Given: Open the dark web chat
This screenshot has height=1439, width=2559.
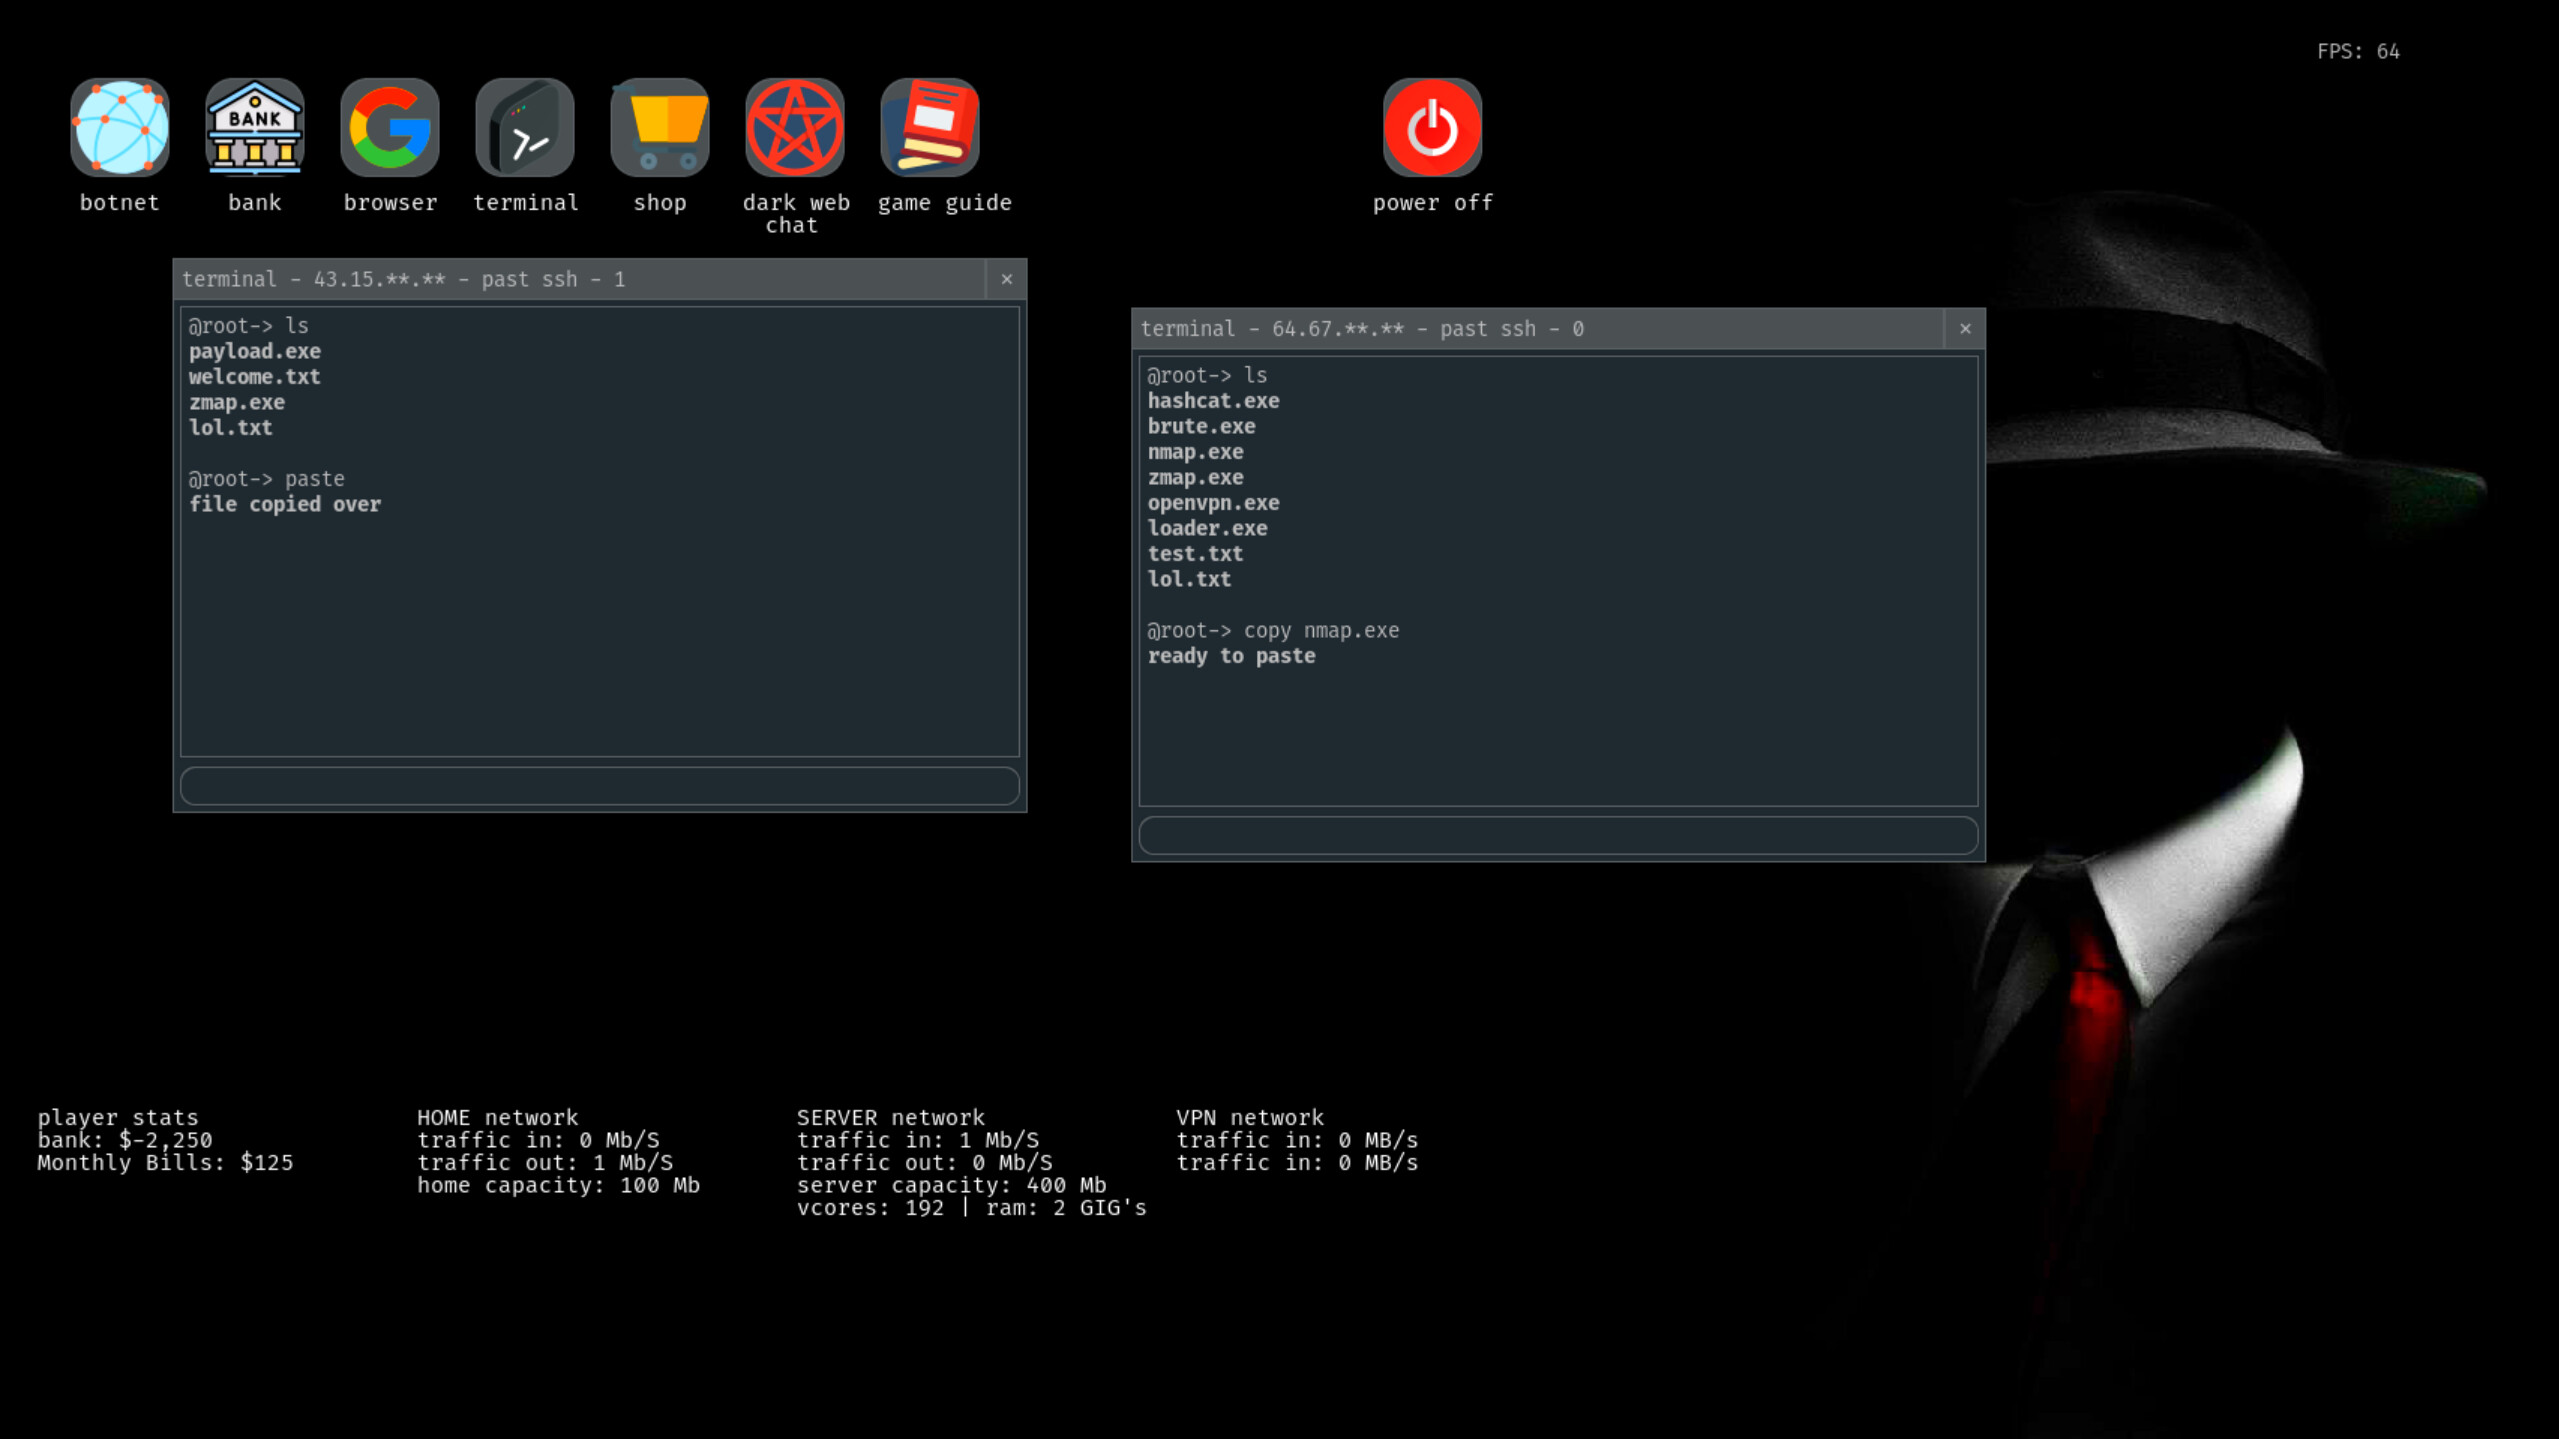Looking at the screenshot, I should click(795, 128).
